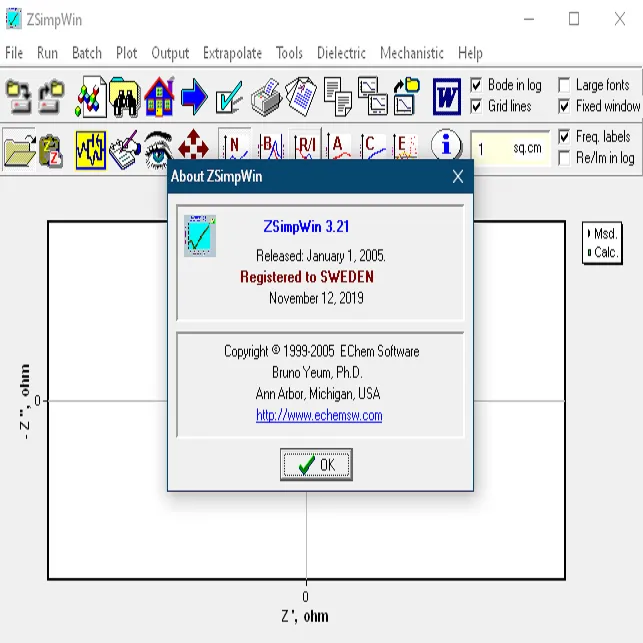Open the Run menu
Viewport: 643px width, 643px height.
click(47, 53)
